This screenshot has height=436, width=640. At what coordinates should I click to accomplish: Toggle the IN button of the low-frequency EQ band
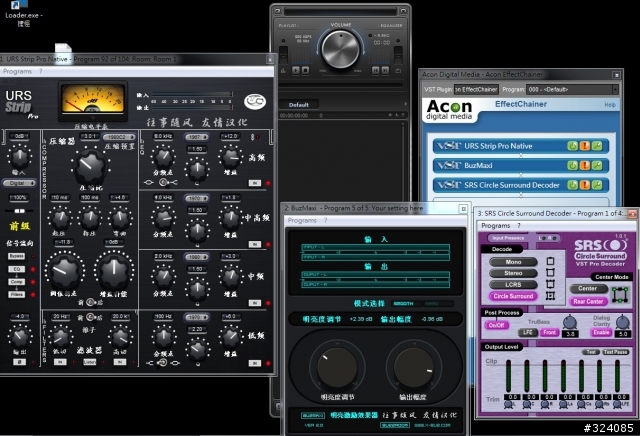point(255,363)
